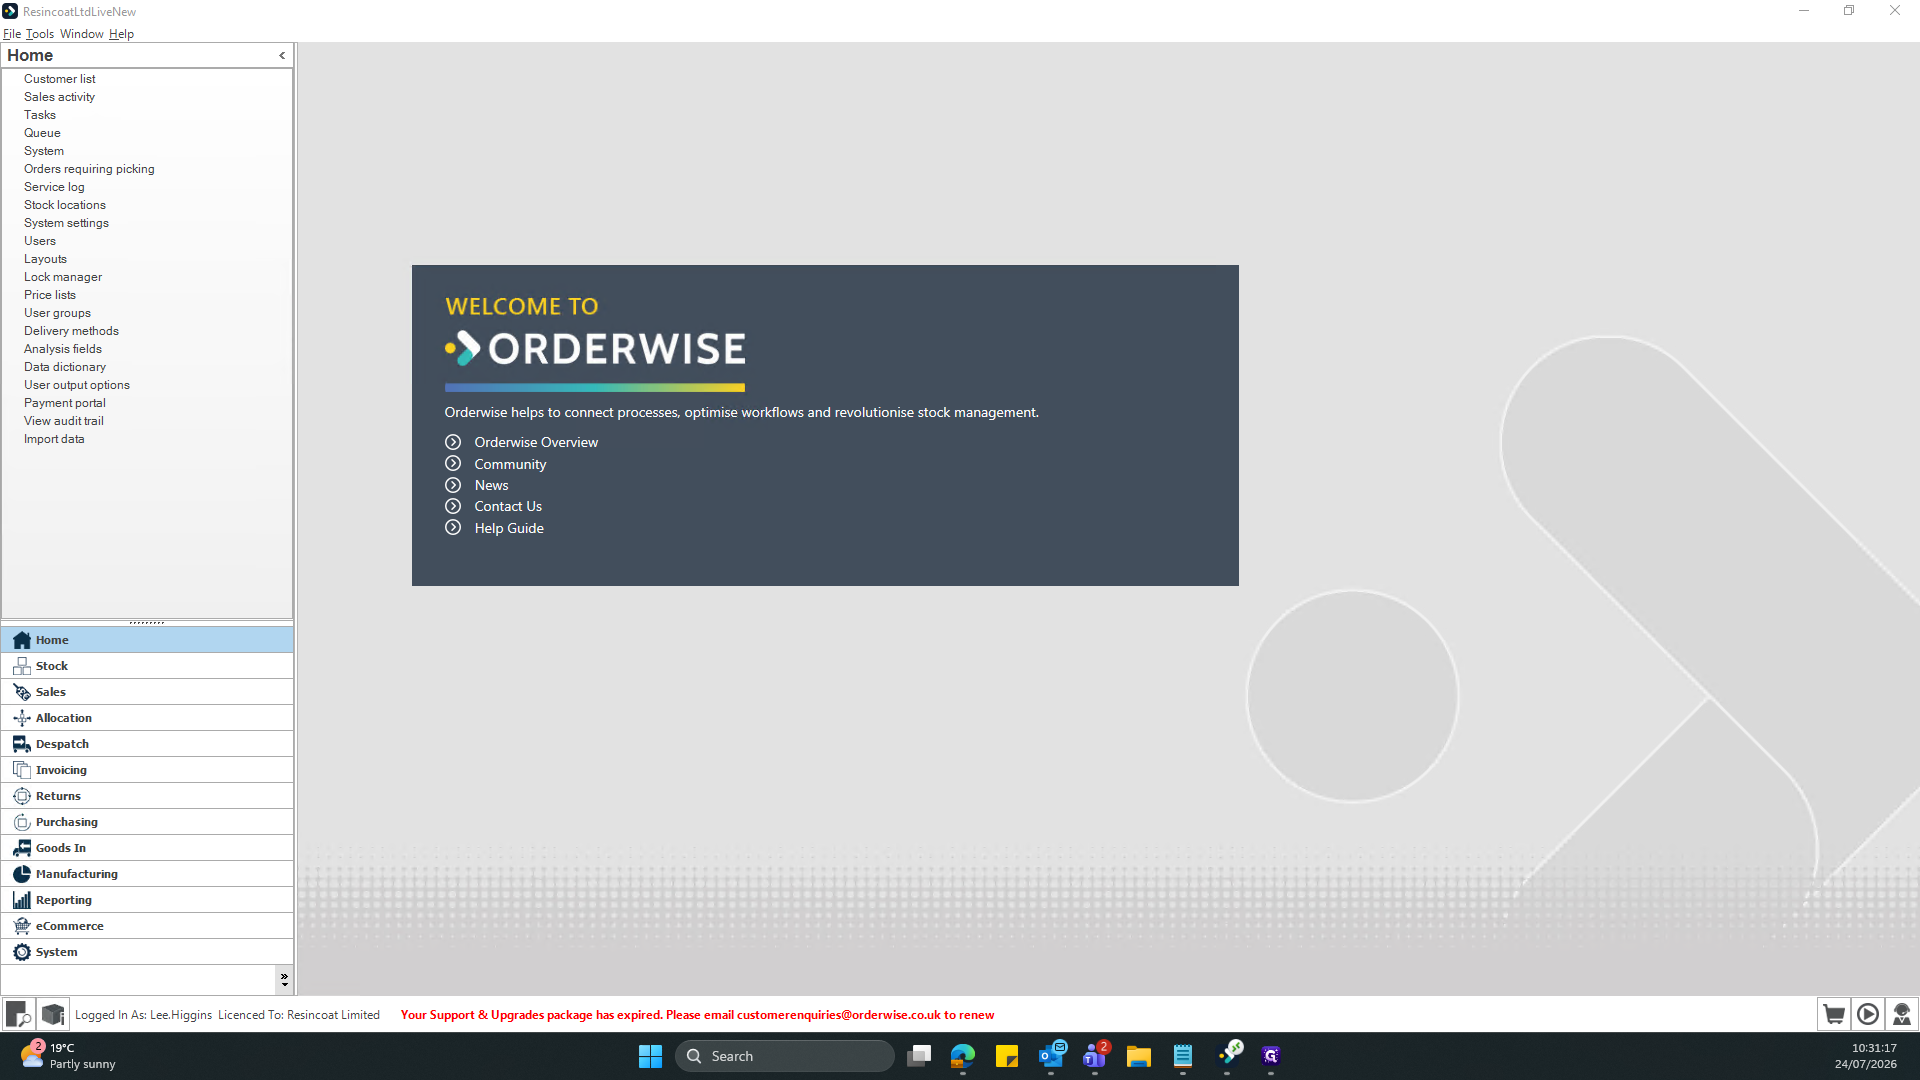This screenshot has width=1920, height=1080.
Task: Click the arrow icon beside News
Action: pos(453,485)
